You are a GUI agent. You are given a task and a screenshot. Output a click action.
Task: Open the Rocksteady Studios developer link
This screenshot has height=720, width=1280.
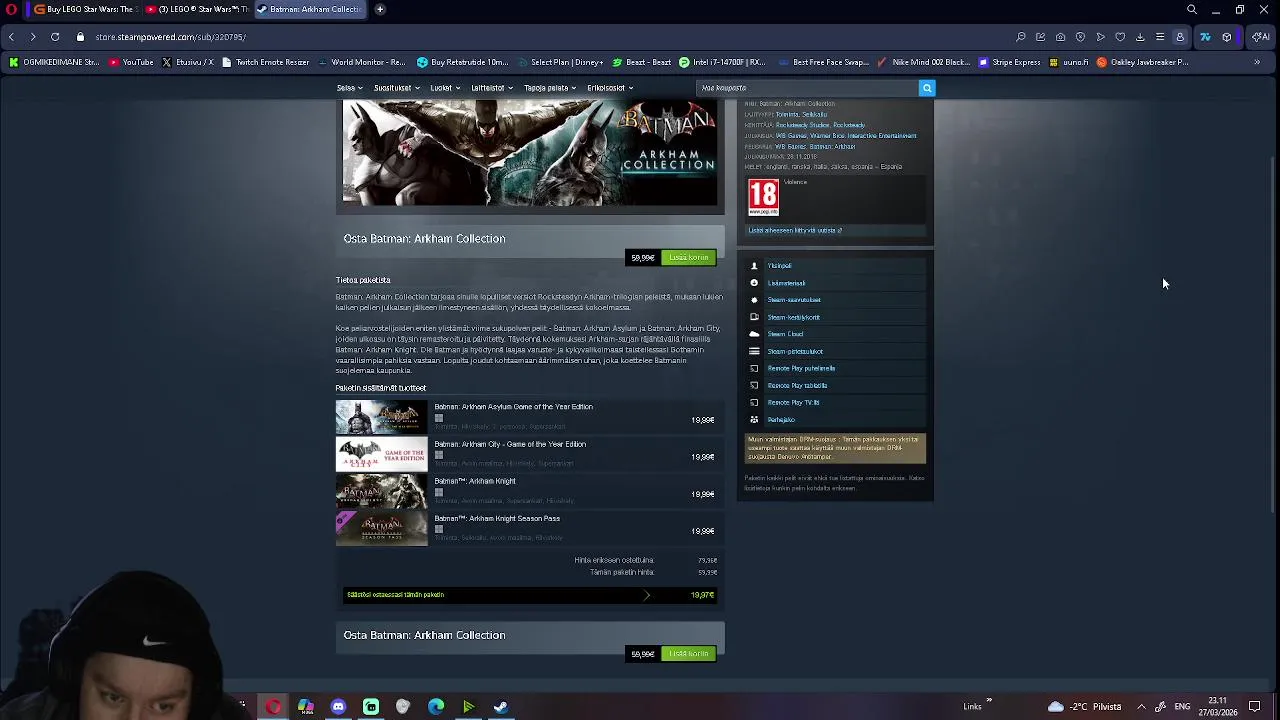point(803,125)
